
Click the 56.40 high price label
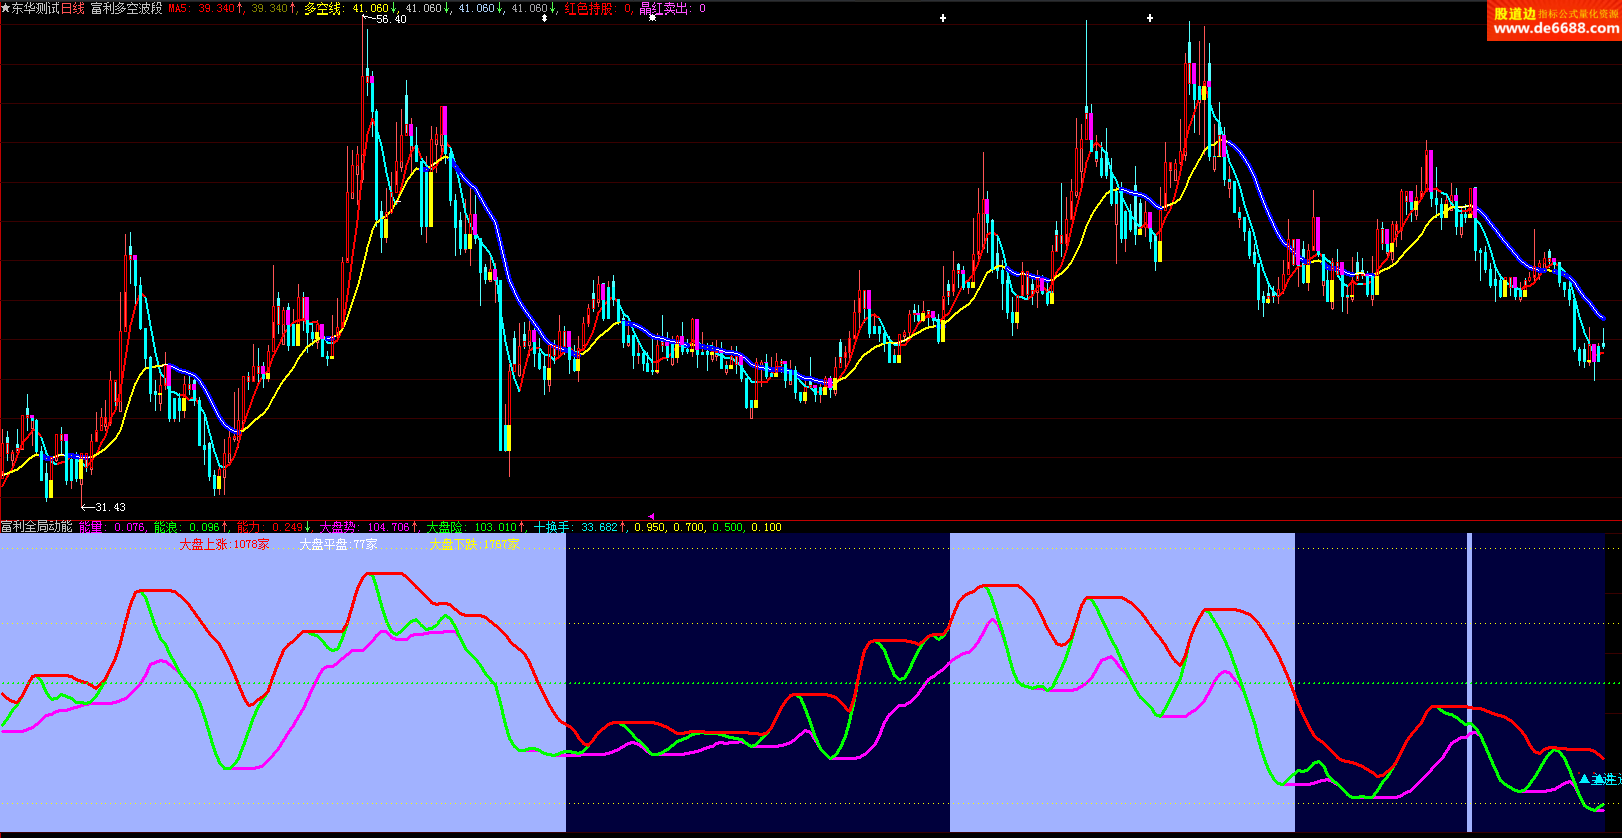pyautogui.click(x=391, y=19)
